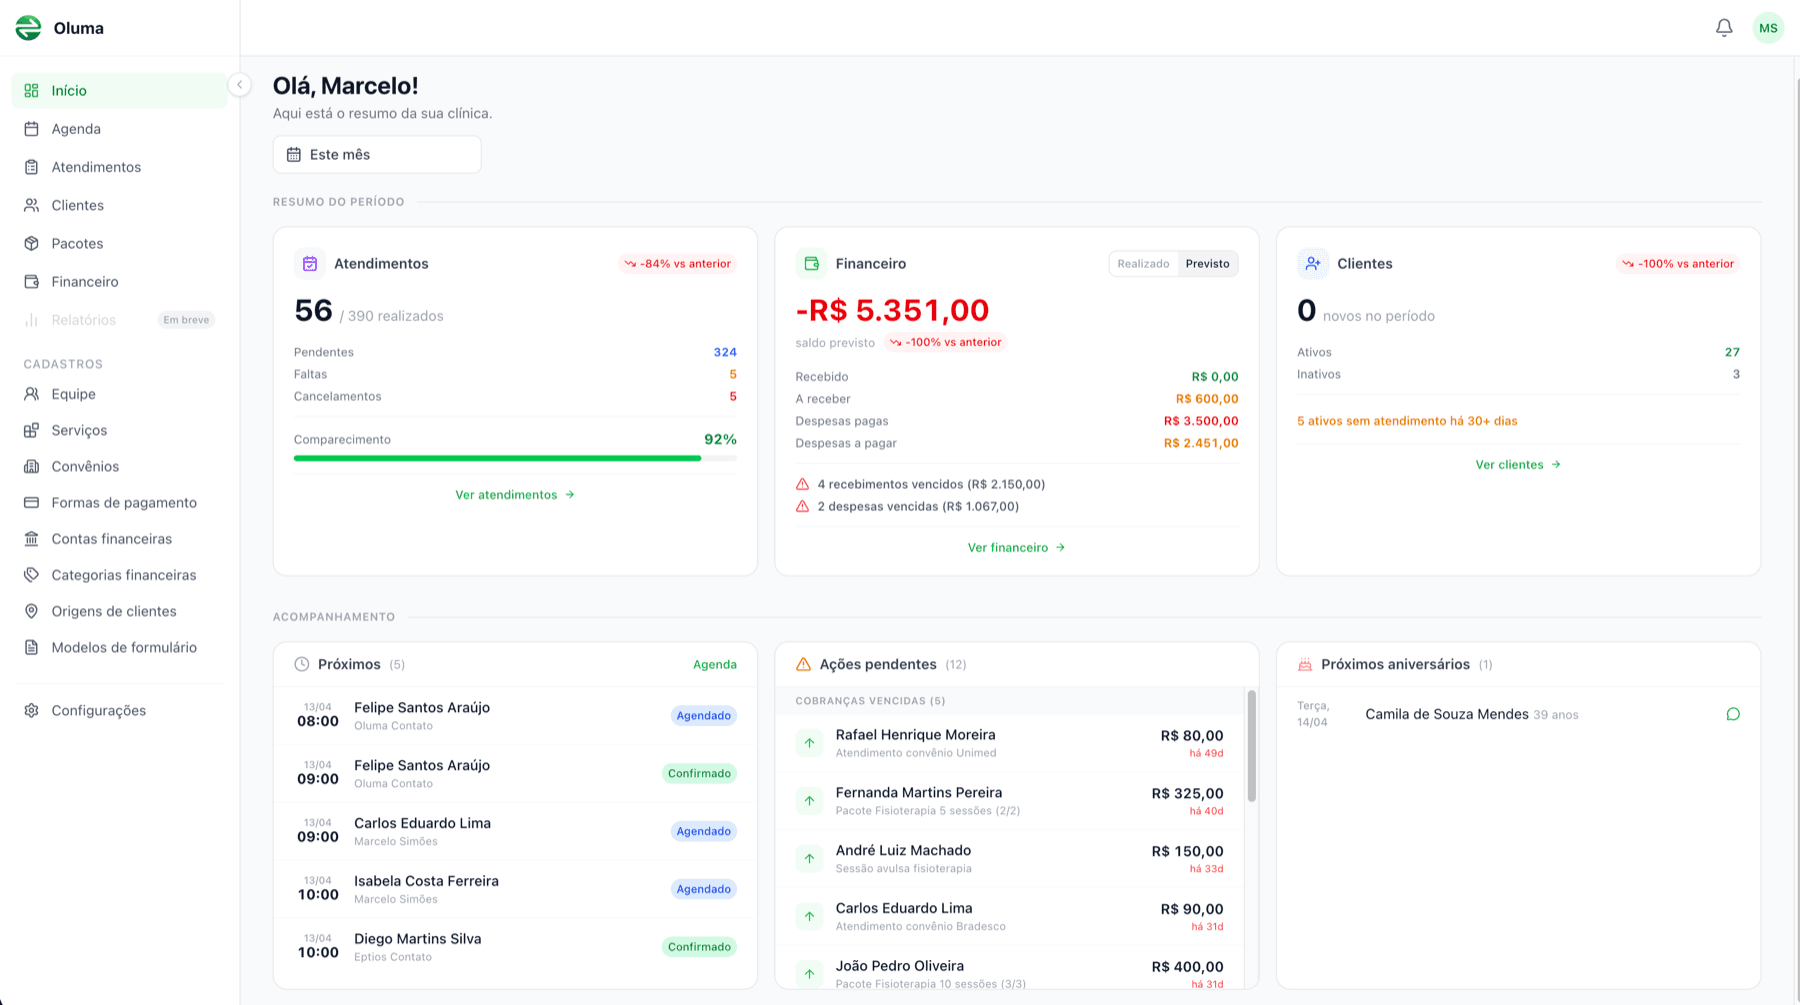The width and height of the screenshot is (1800, 1005).
Task: Click the Ver atendimentos link
Action: (x=515, y=495)
